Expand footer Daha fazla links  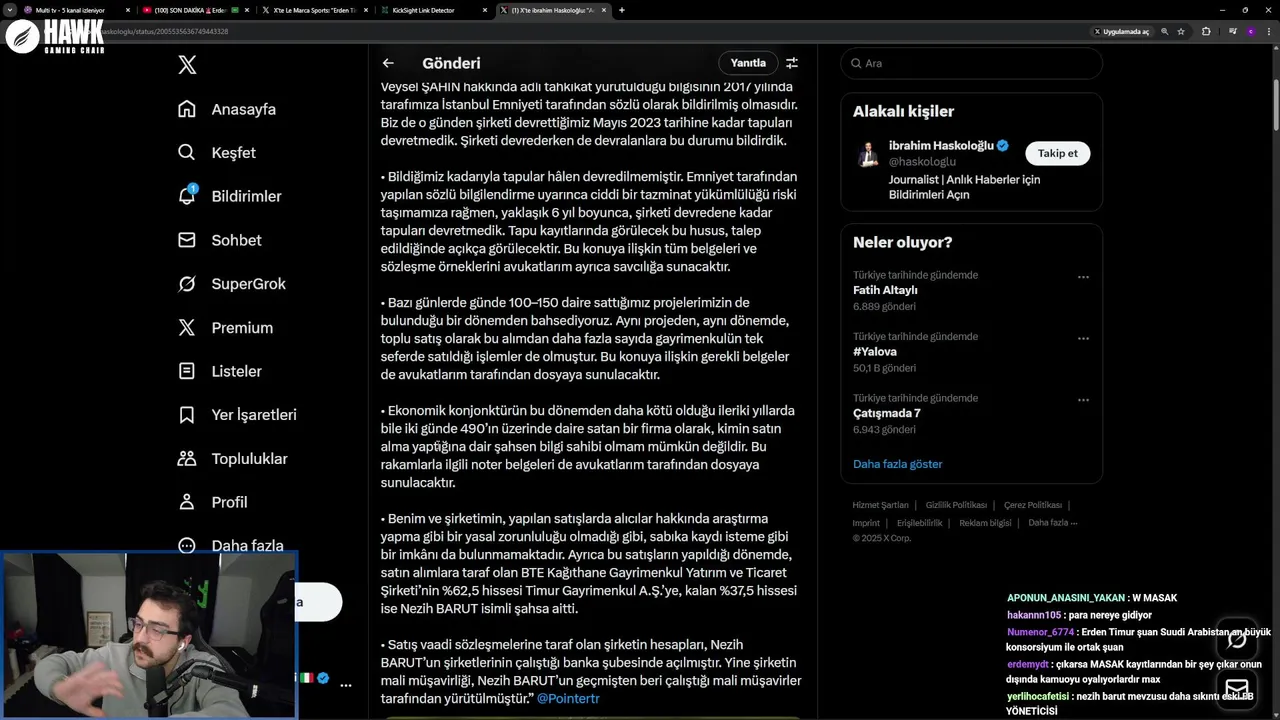point(1052,522)
